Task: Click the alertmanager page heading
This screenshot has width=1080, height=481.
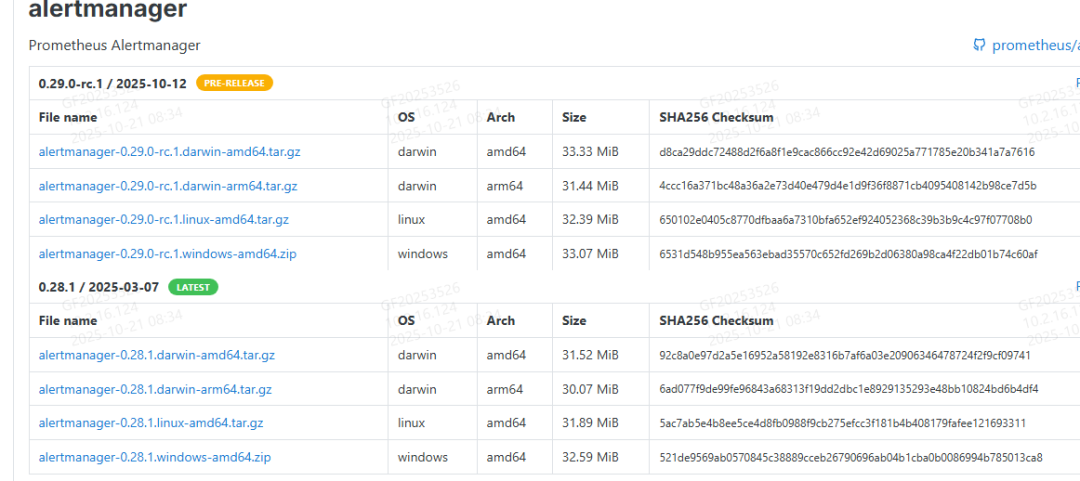Action: click(107, 10)
